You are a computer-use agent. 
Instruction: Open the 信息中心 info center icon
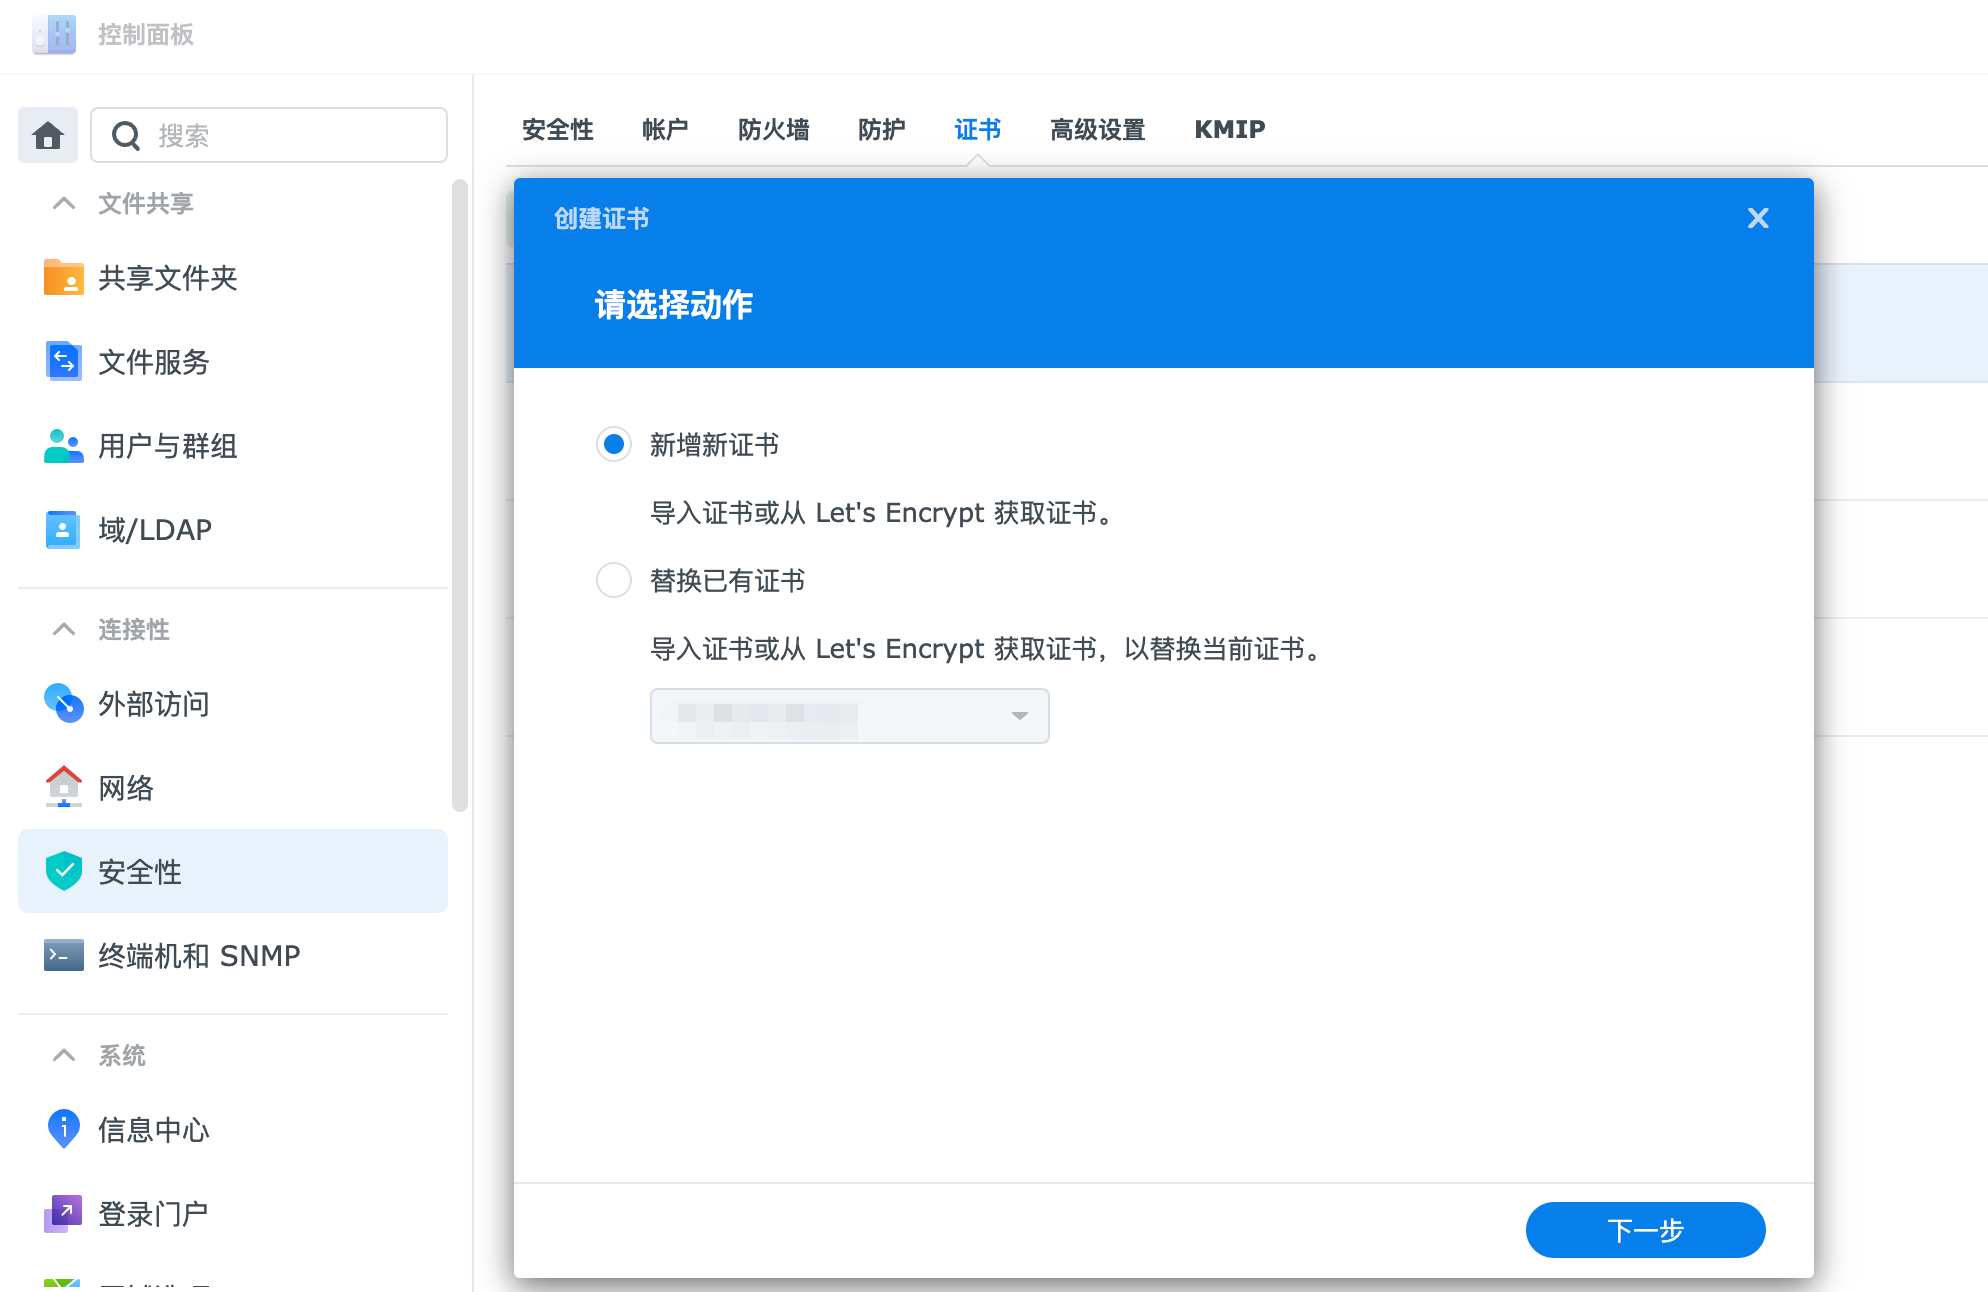[x=63, y=1130]
